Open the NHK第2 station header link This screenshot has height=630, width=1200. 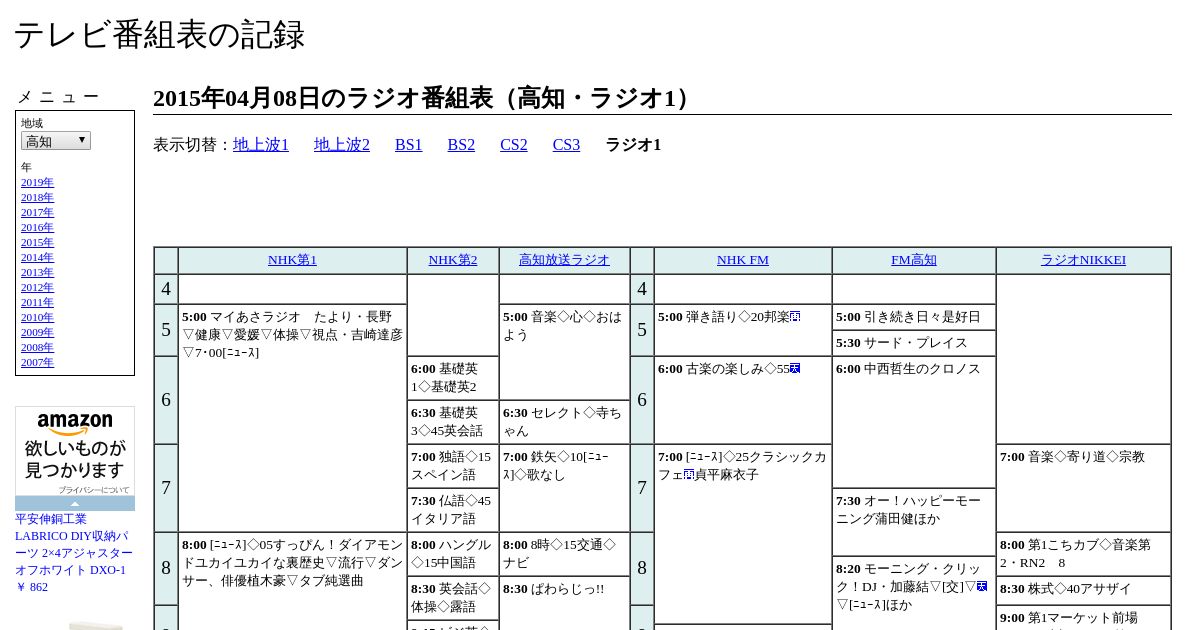453,260
